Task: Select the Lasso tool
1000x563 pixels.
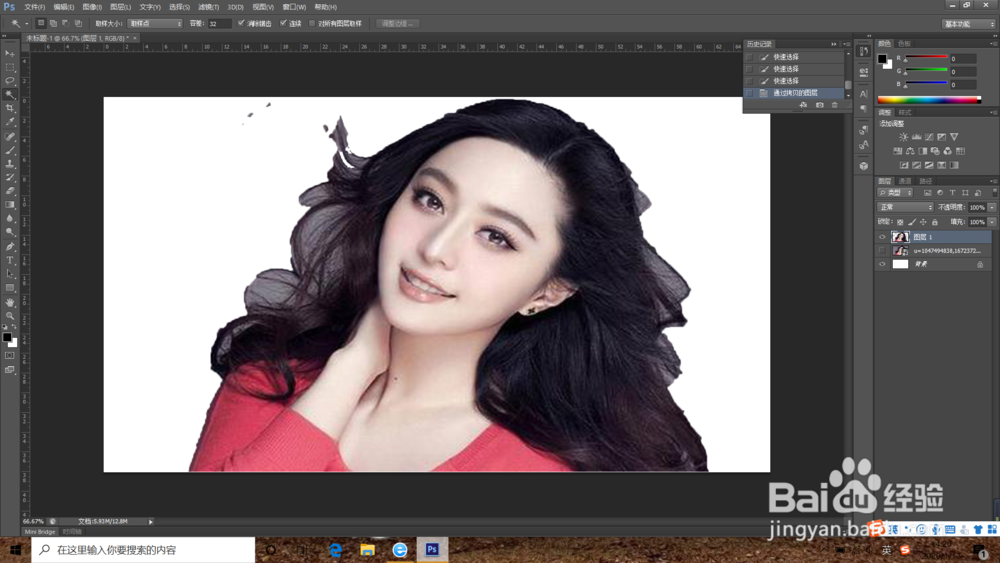Action: click(10, 81)
